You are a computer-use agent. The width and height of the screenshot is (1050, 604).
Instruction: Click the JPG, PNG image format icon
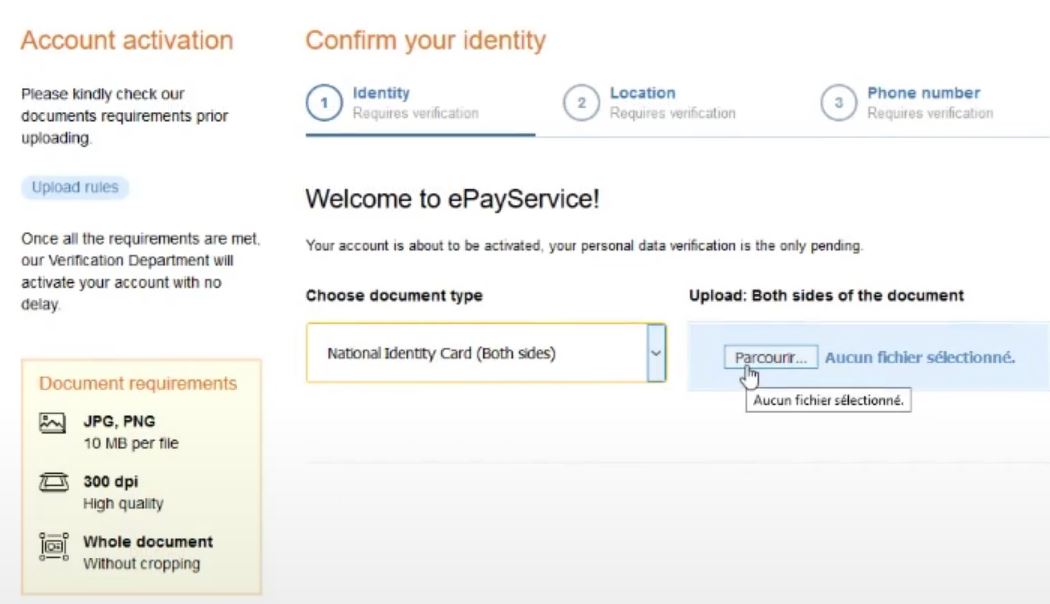pos(52,423)
